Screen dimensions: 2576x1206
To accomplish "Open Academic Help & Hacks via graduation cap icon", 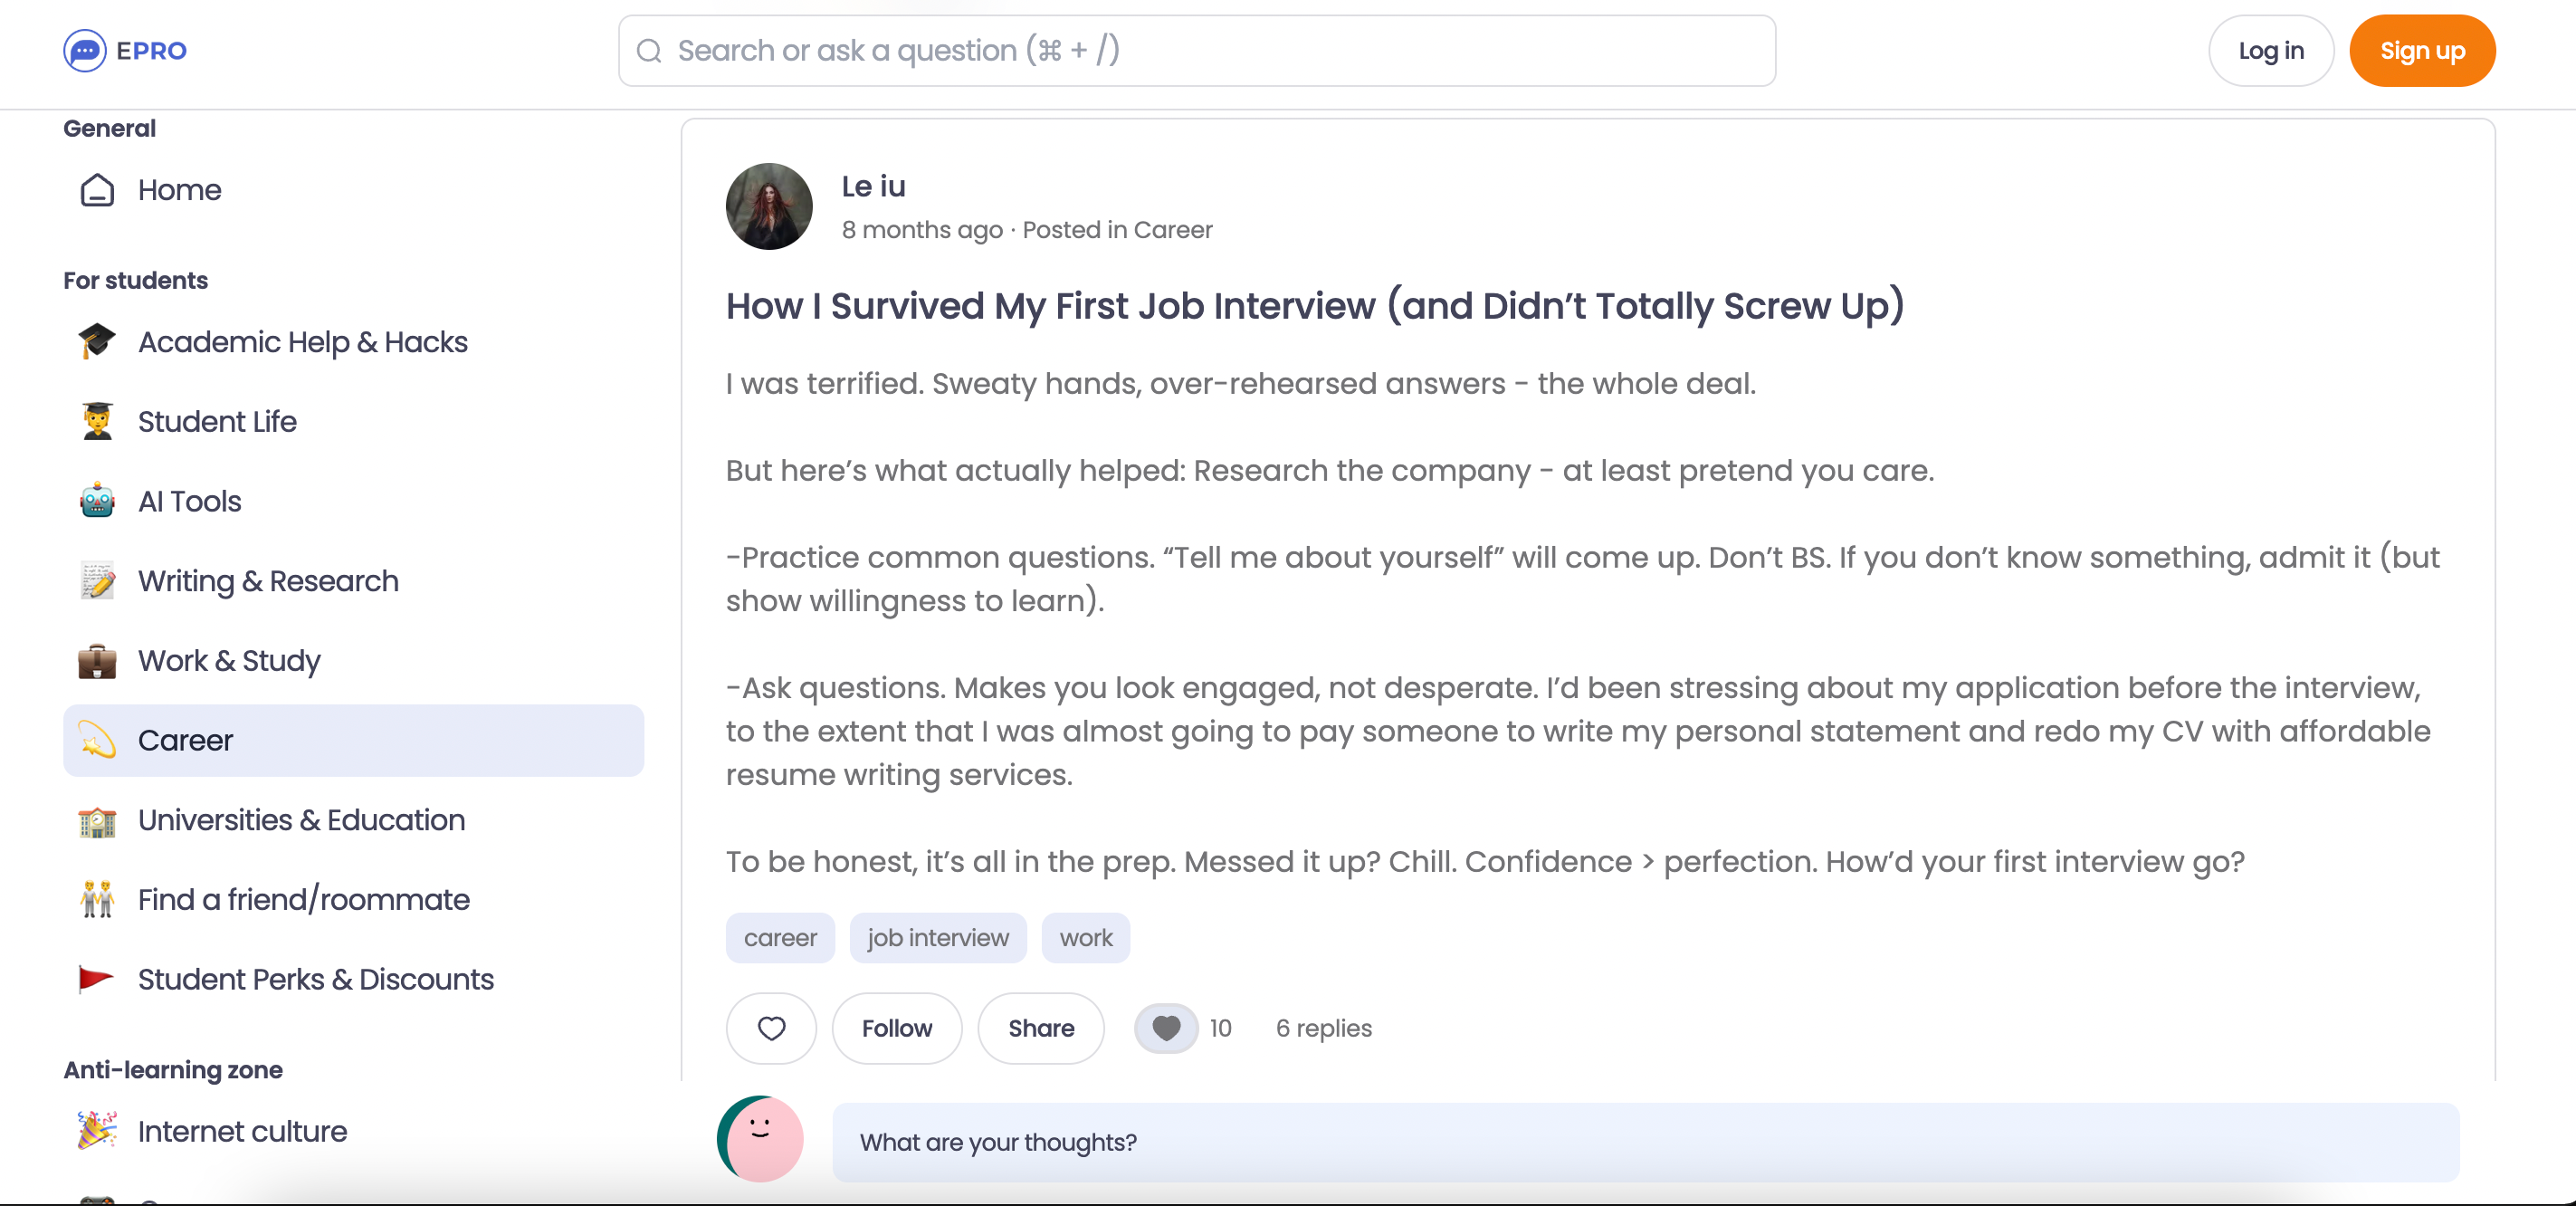I will tap(97, 341).
